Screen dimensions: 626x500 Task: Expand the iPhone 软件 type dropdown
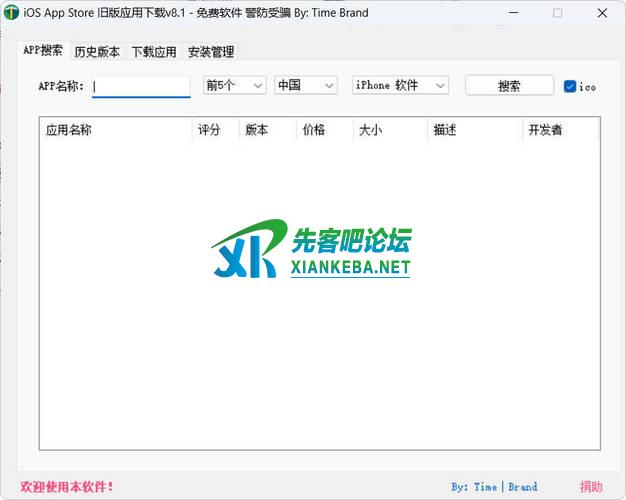[x=400, y=86]
